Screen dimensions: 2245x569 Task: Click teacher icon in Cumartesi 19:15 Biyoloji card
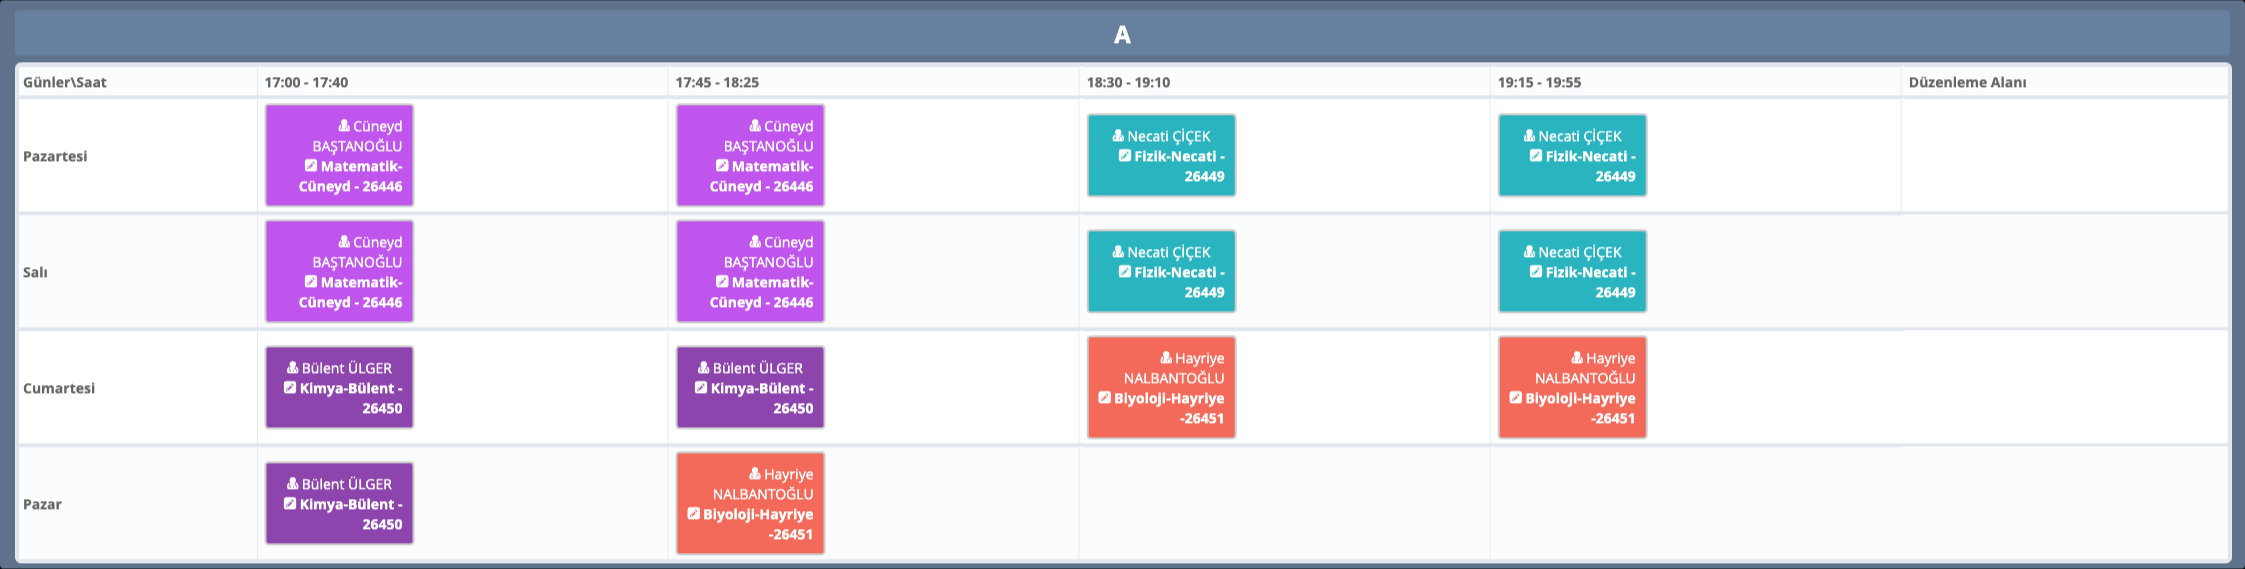pos(1577,358)
